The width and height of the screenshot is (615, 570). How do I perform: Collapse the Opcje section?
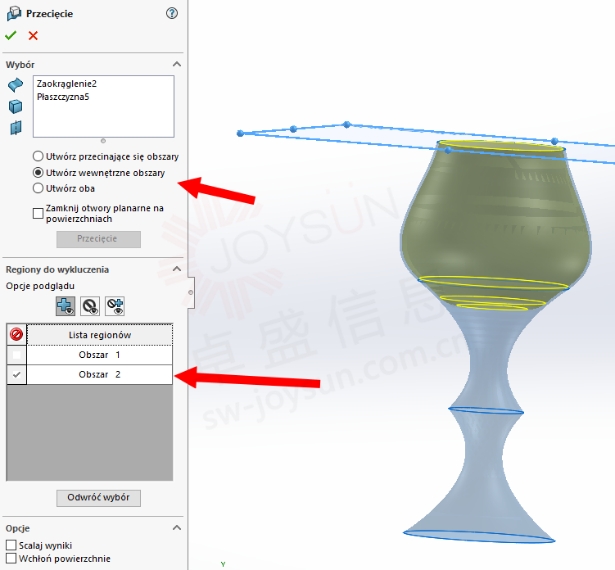click(x=177, y=528)
